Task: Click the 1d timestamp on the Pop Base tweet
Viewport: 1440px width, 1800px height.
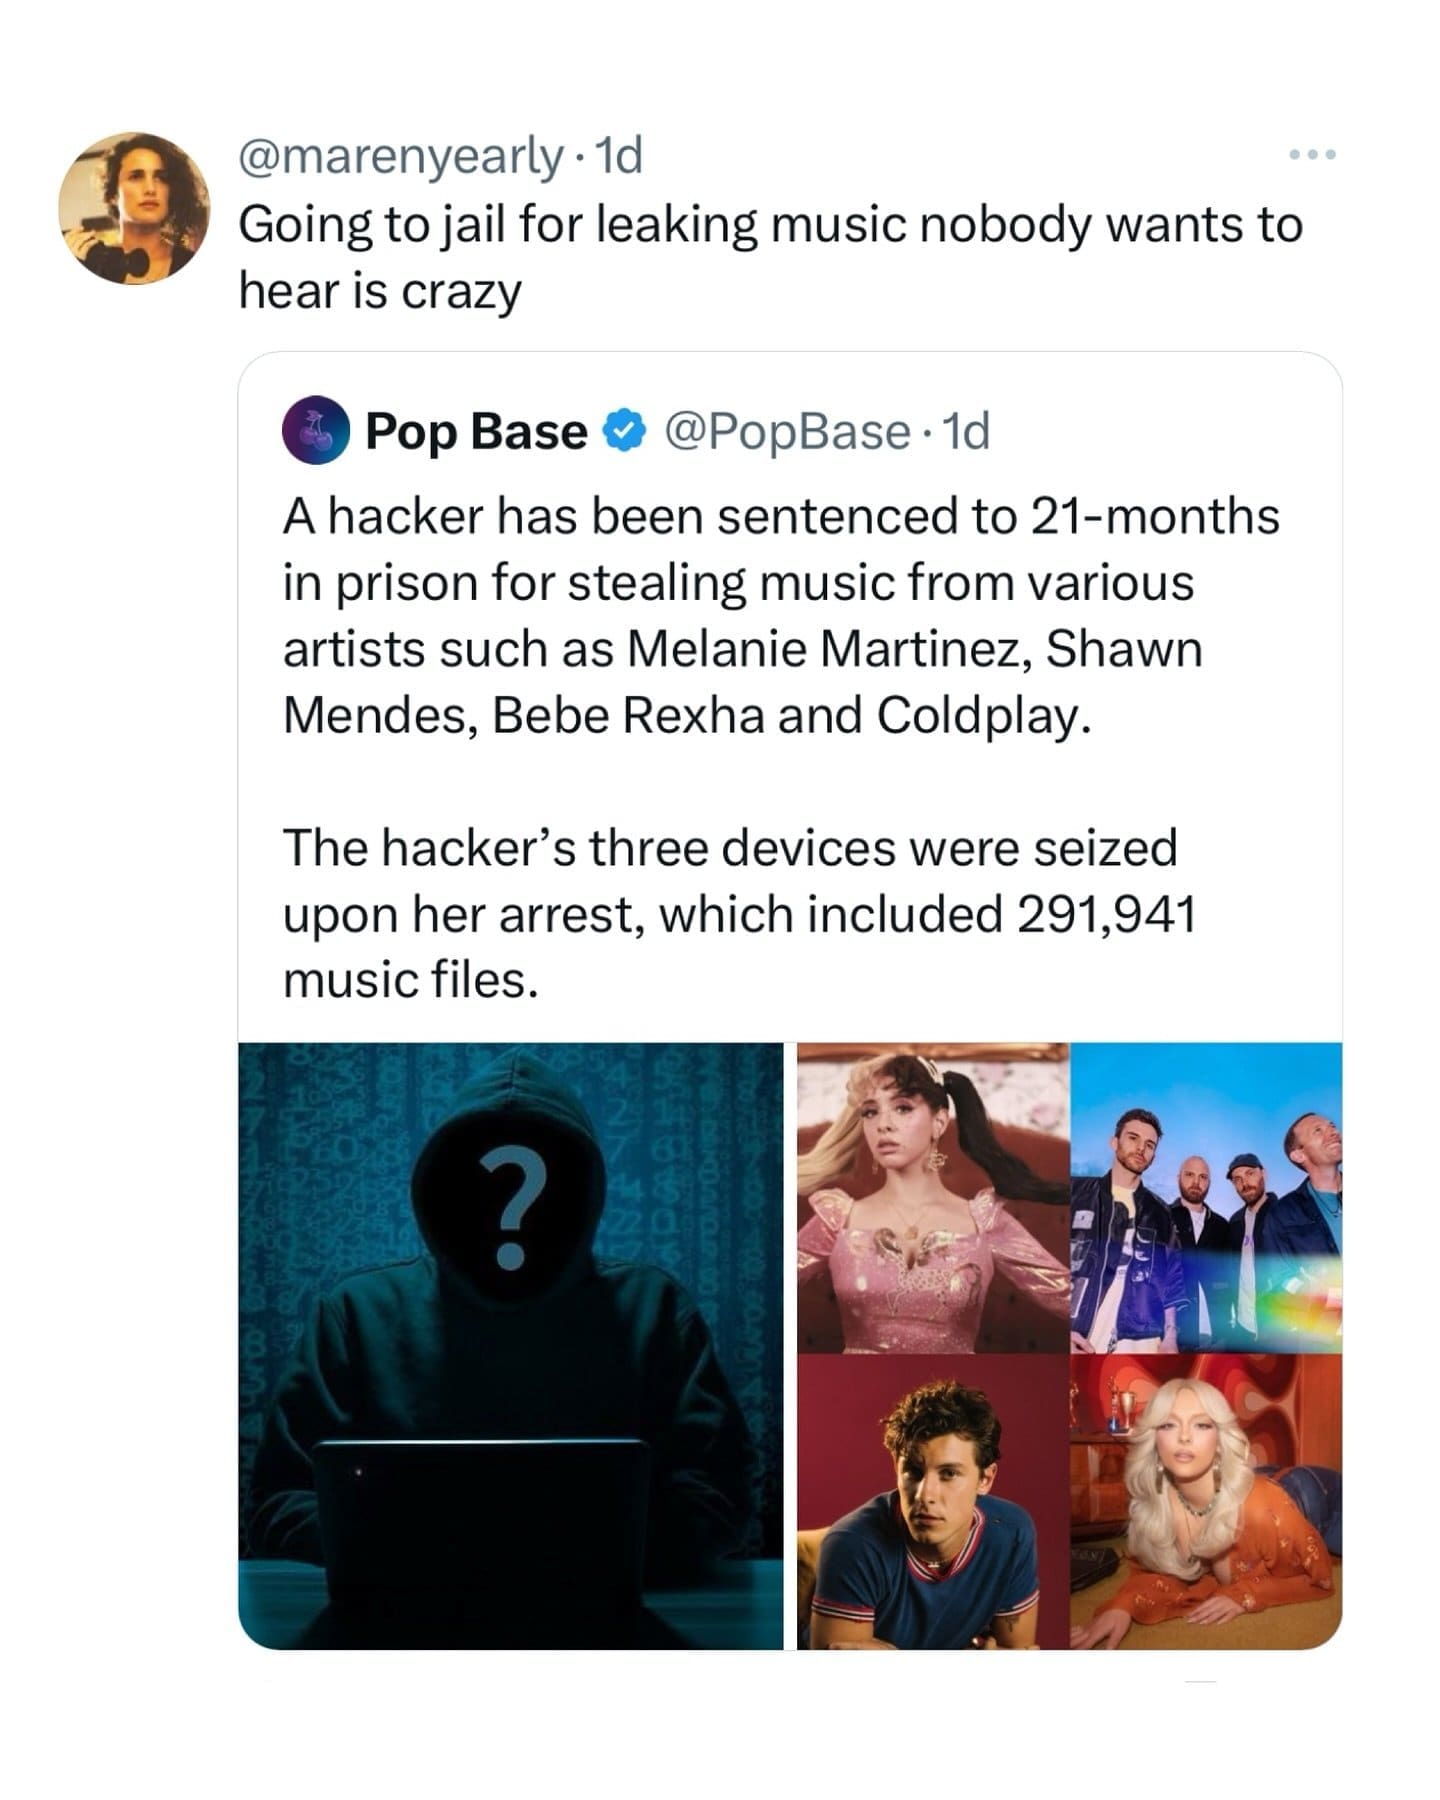Action: click(x=968, y=430)
